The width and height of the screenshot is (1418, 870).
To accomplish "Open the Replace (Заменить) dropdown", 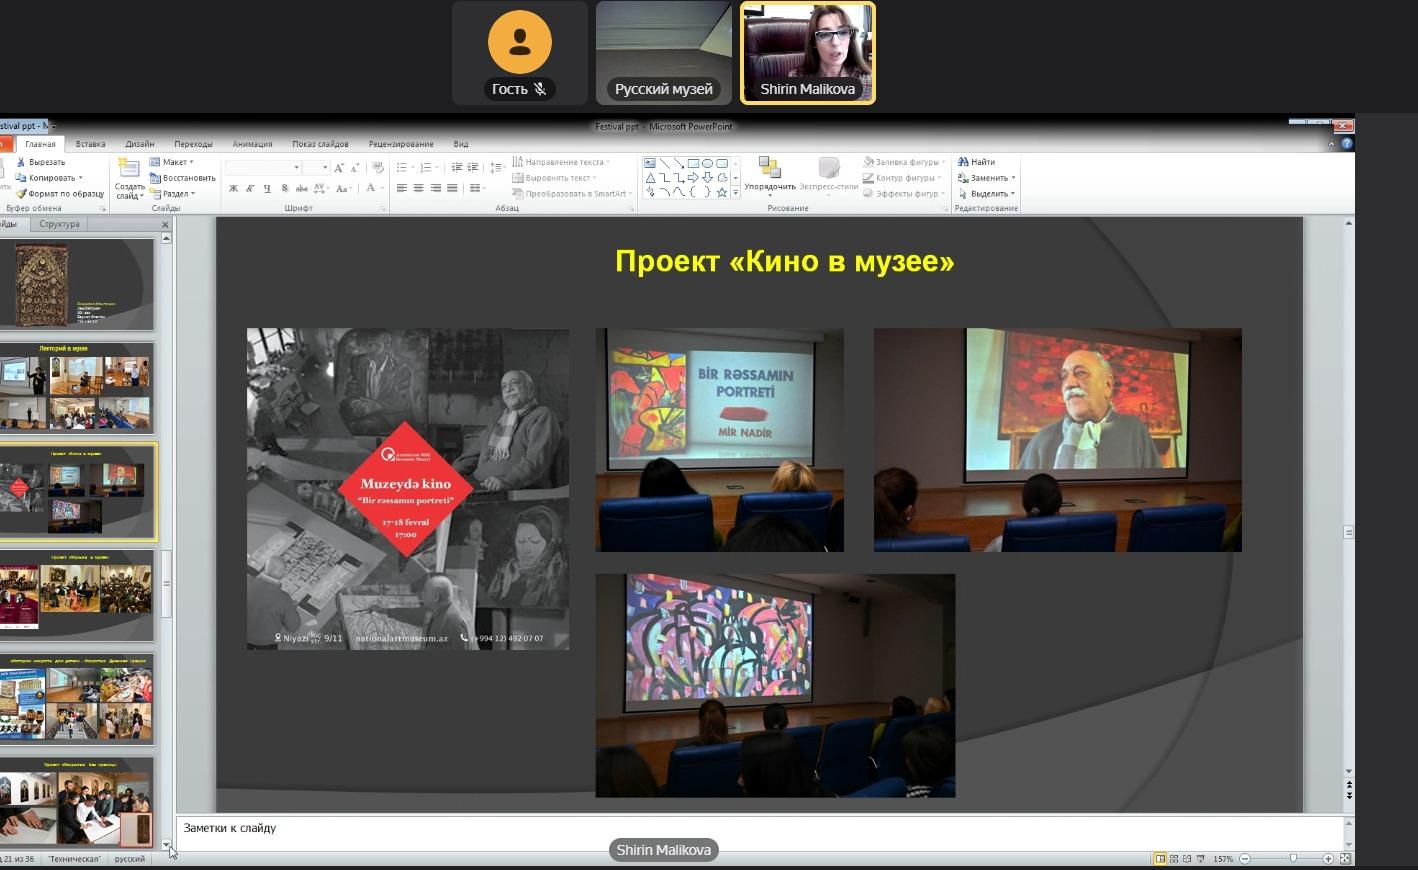I will [986, 178].
